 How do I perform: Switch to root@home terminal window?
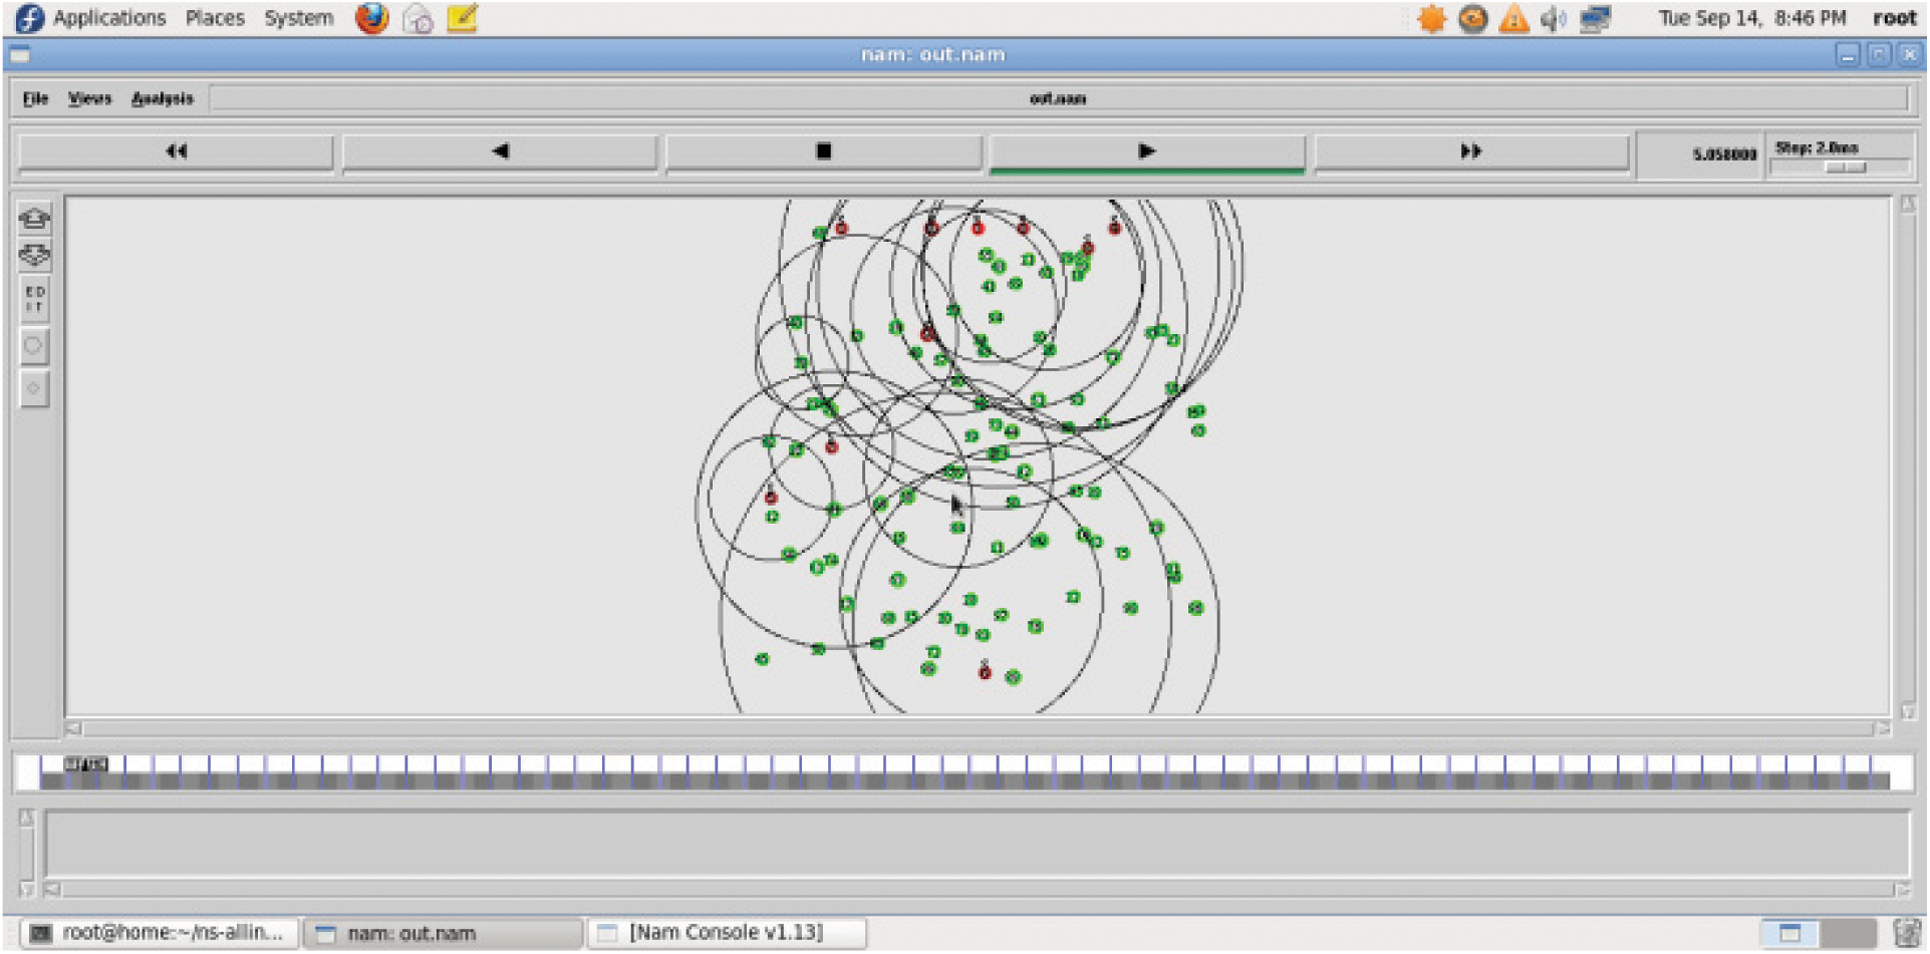tap(160, 932)
